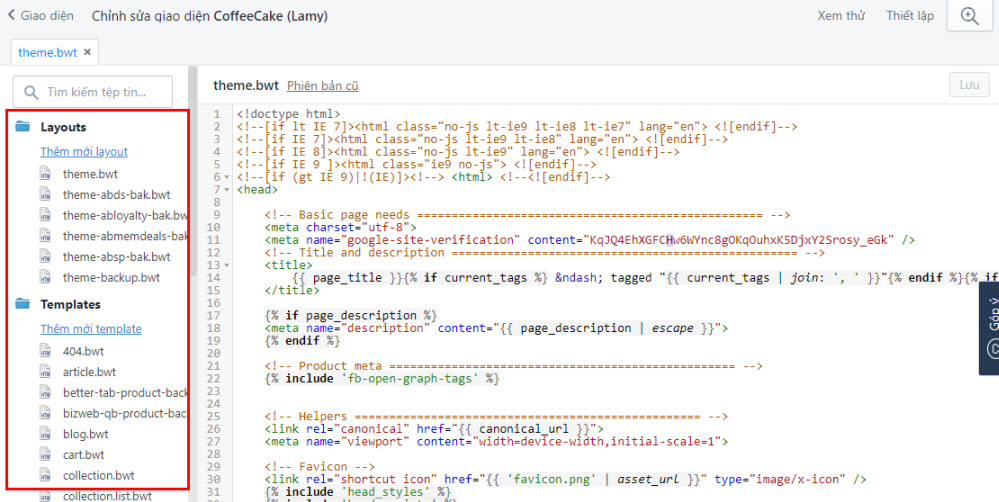999x502 pixels.
Task: Click the Xem thử preview button
Action: pos(841,16)
